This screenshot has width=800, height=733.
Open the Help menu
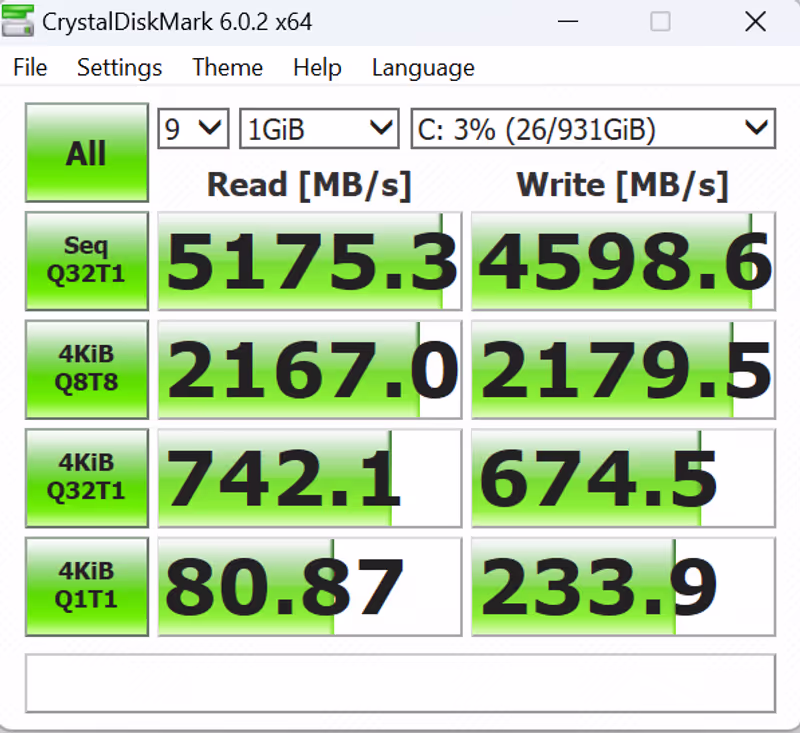point(317,68)
